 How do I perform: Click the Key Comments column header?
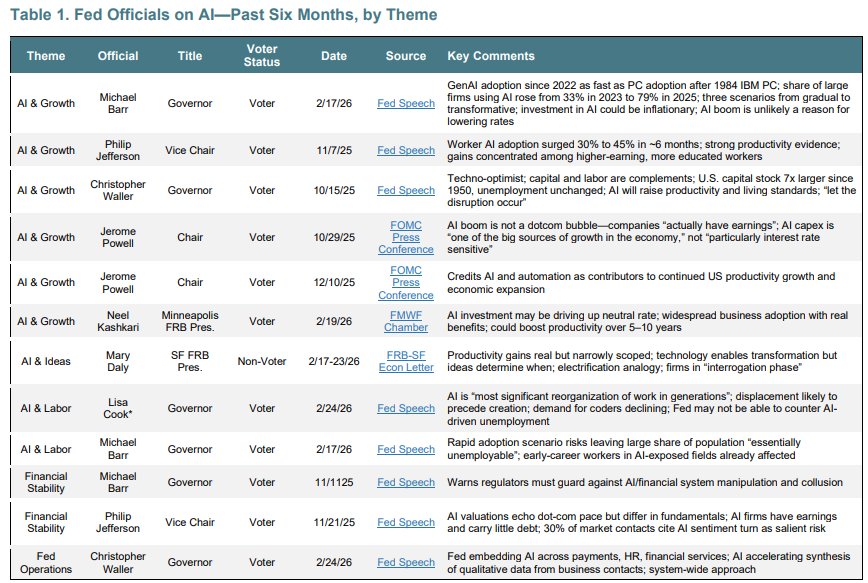491,56
